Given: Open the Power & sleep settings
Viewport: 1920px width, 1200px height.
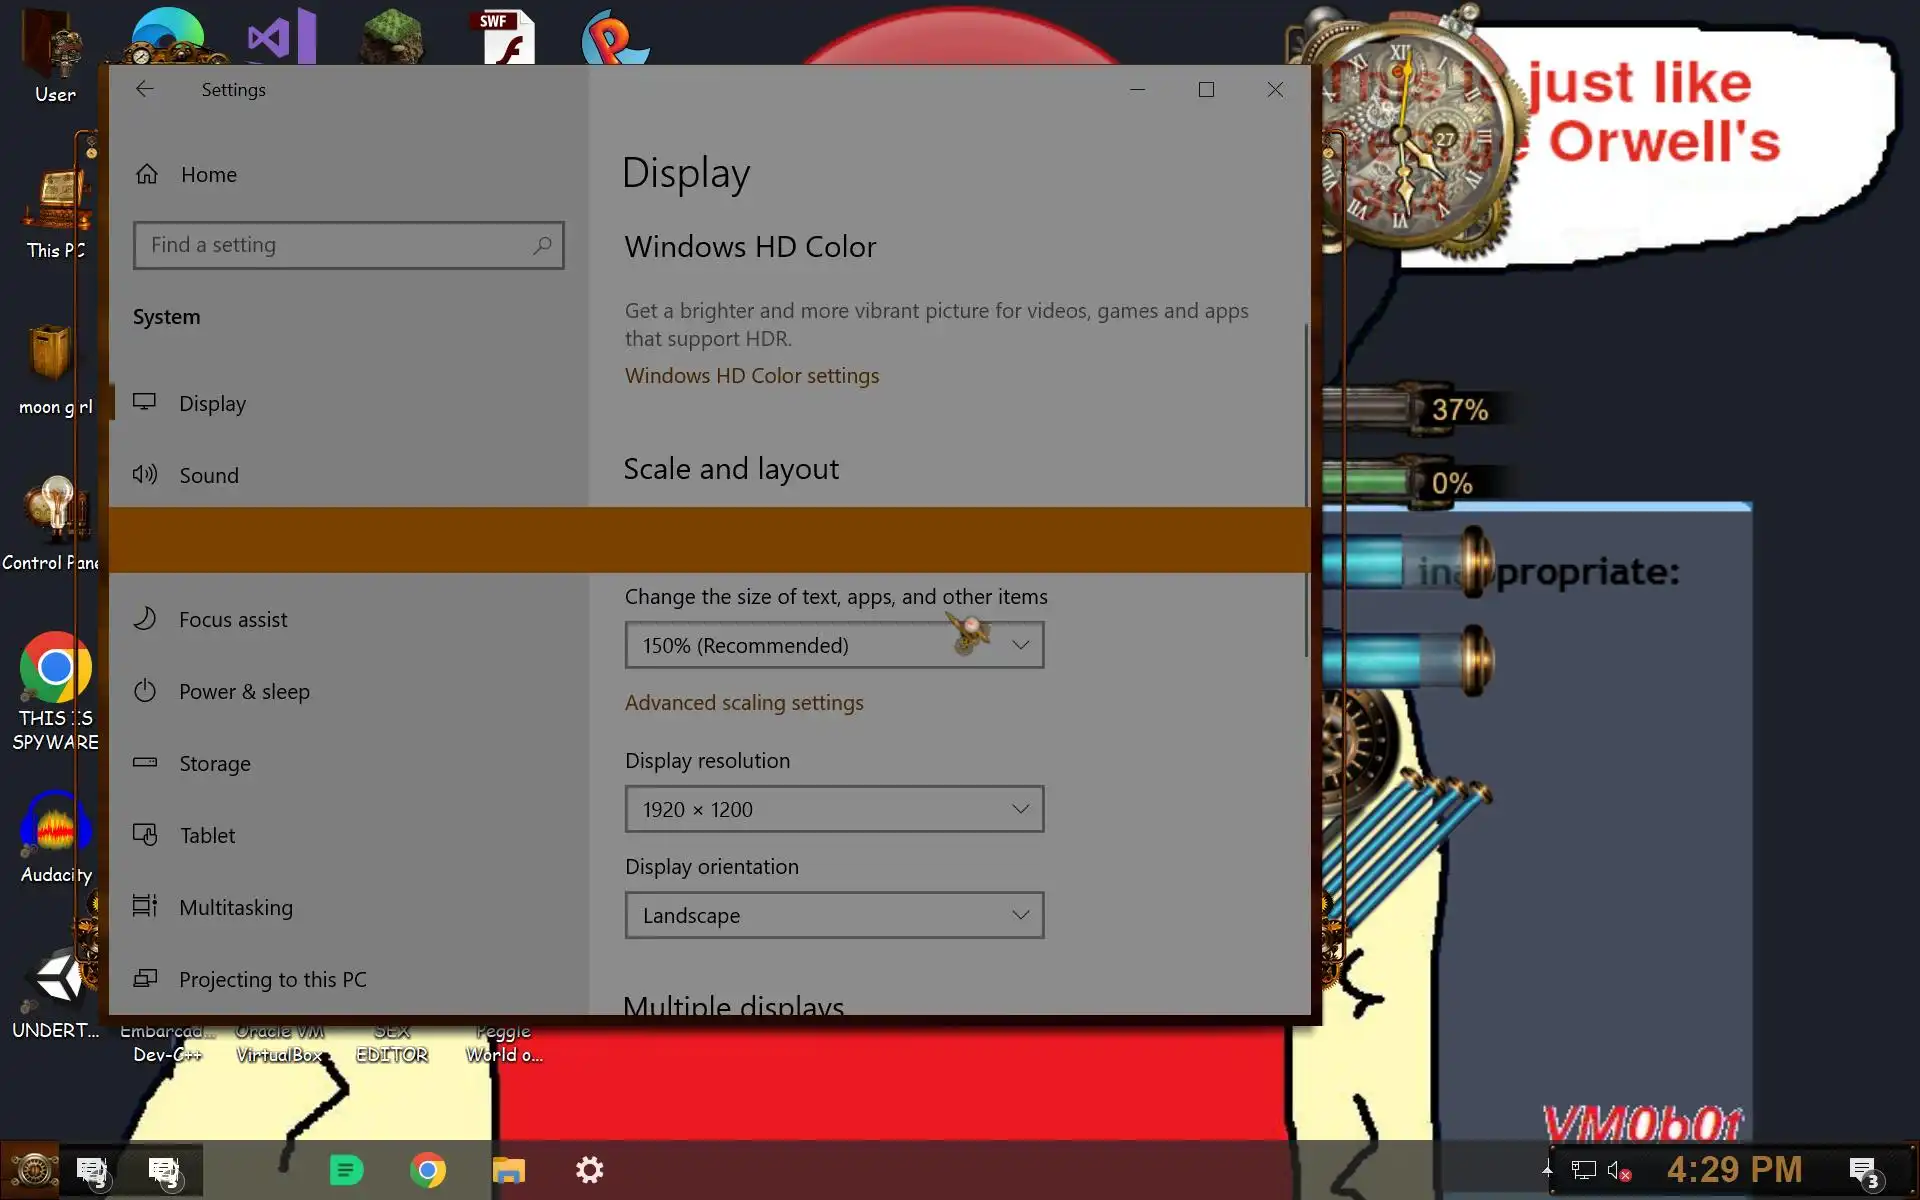Looking at the screenshot, I should (x=243, y=691).
